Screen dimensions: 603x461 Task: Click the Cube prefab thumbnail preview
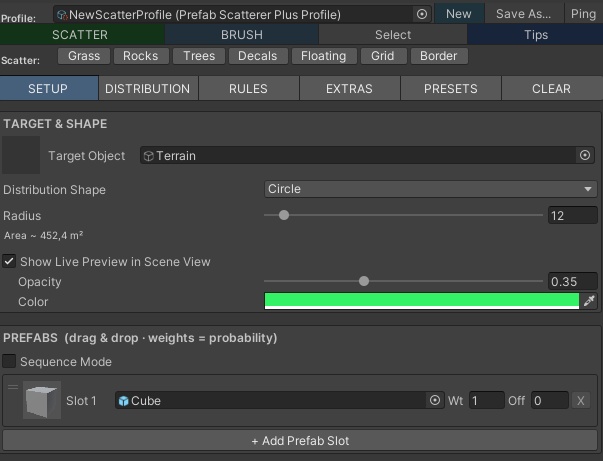tap(42, 400)
